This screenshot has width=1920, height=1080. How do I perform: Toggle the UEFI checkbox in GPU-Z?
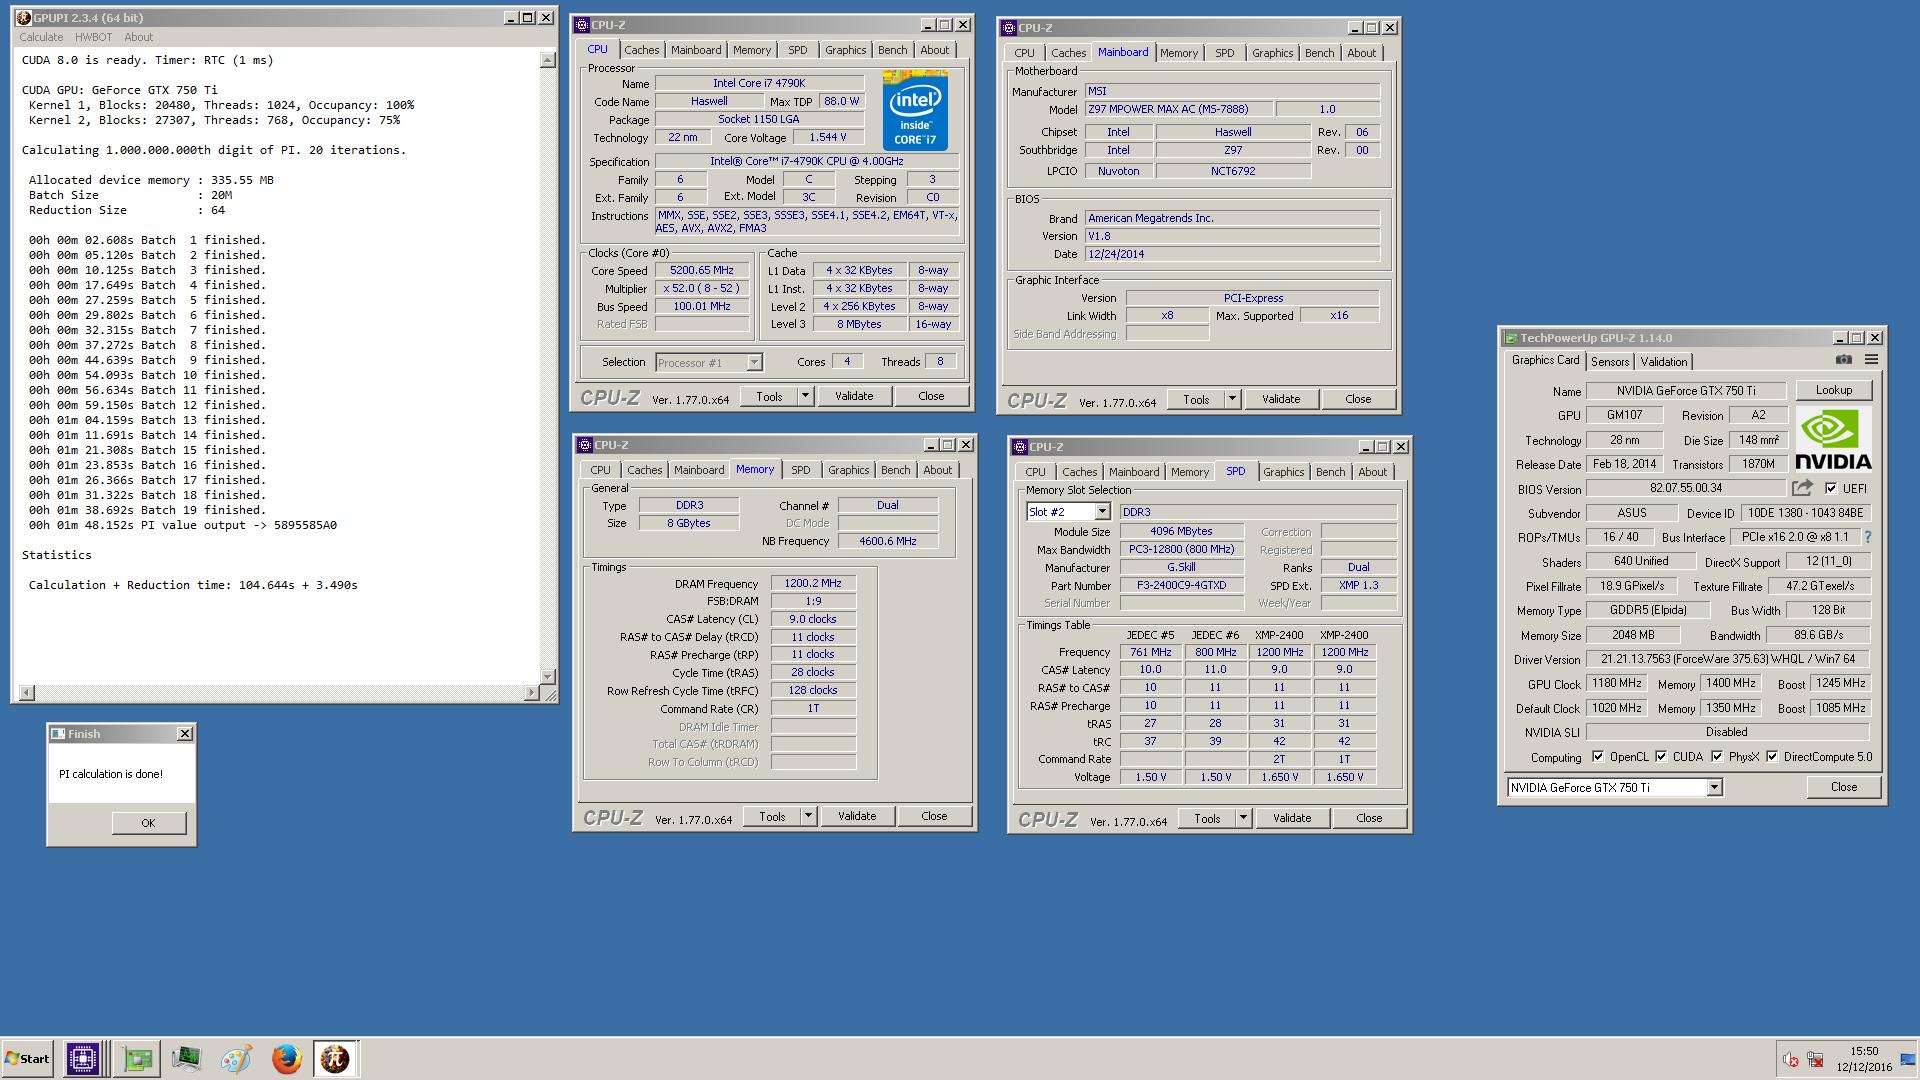[x=1830, y=488]
